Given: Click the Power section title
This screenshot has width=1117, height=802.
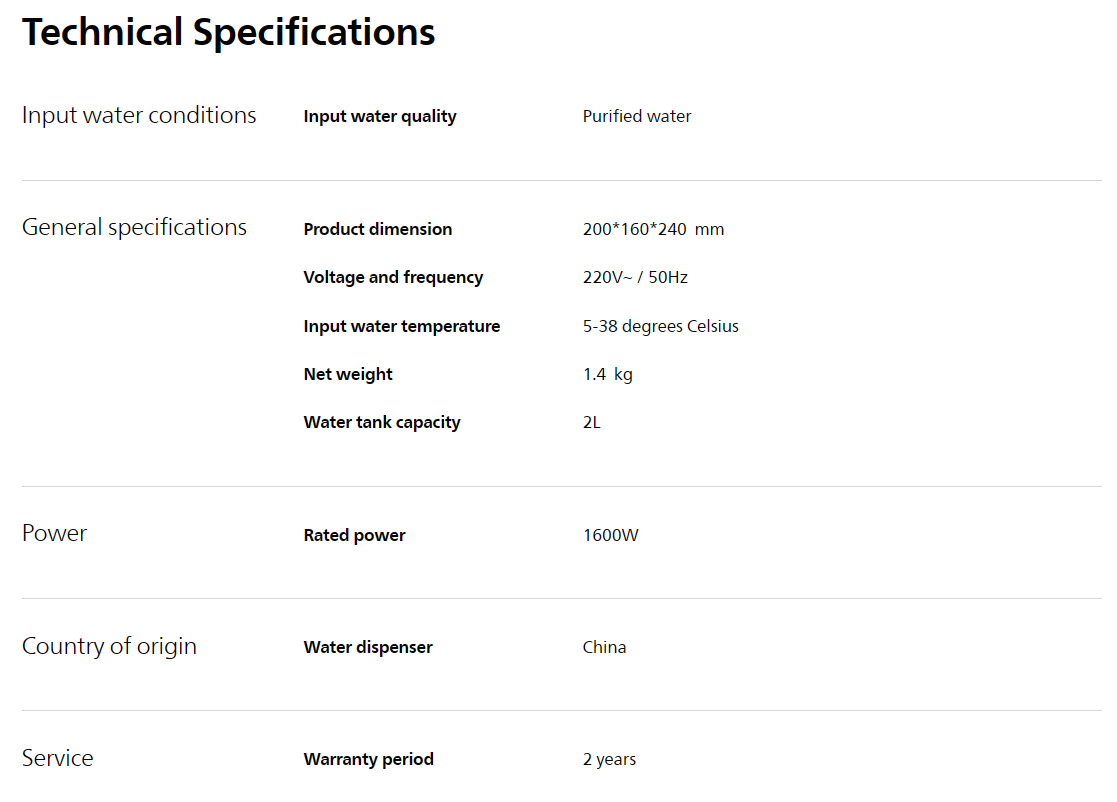Looking at the screenshot, I should pyautogui.click(x=54, y=533).
